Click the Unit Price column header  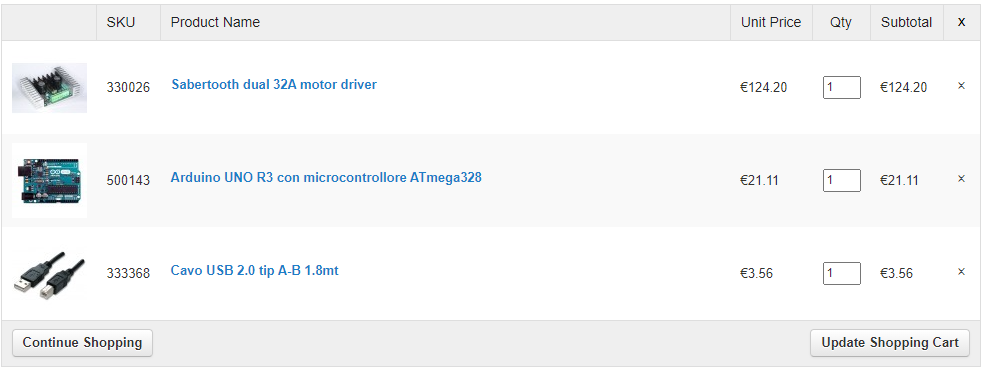[x=771, y=23]
